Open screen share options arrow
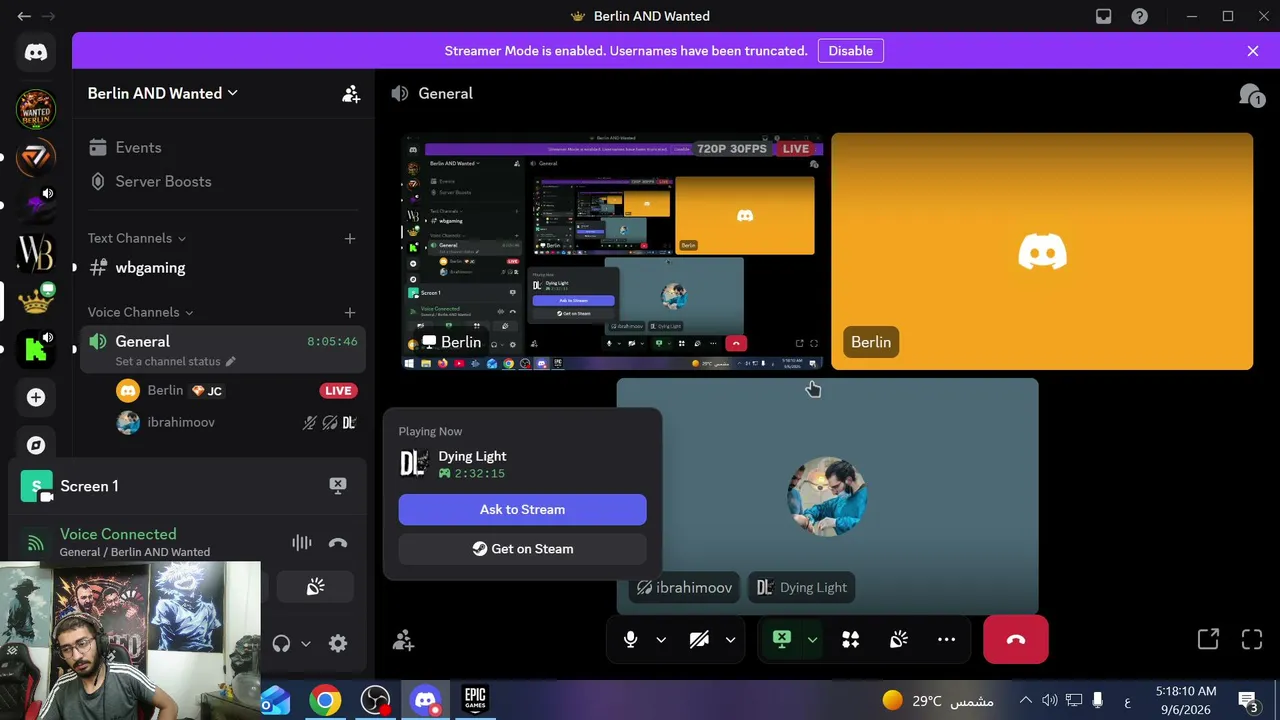The height and width of the screenshot is (720, 1280). click(x=813, y=640)
